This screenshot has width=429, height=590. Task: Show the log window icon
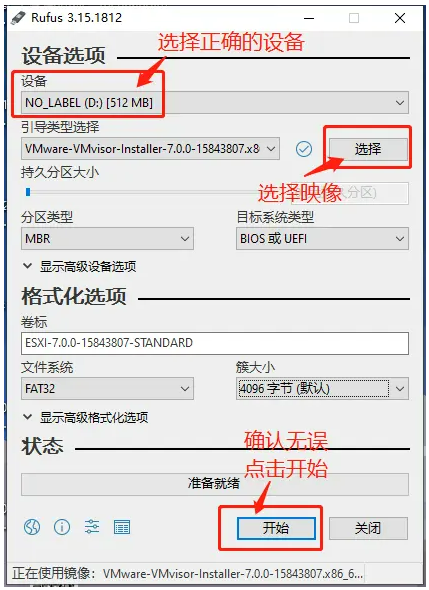point(122,527)
